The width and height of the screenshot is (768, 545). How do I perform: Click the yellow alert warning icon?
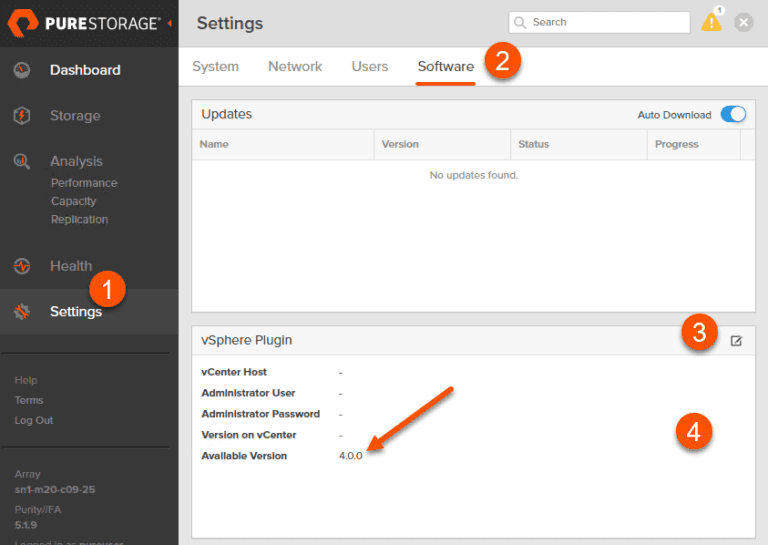(x=711, y=23)
